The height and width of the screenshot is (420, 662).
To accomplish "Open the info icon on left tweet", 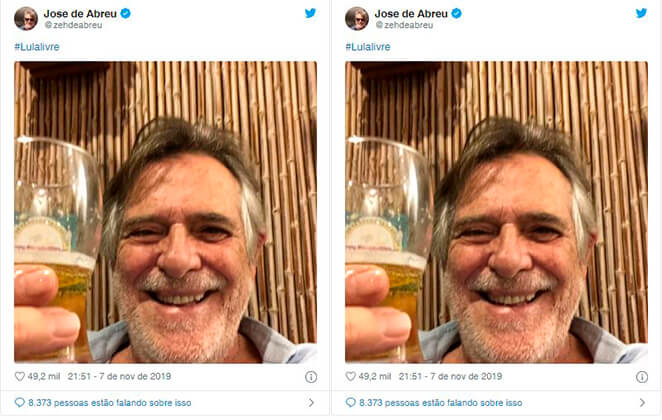I will pyautogui.click(x=310, y=377).
